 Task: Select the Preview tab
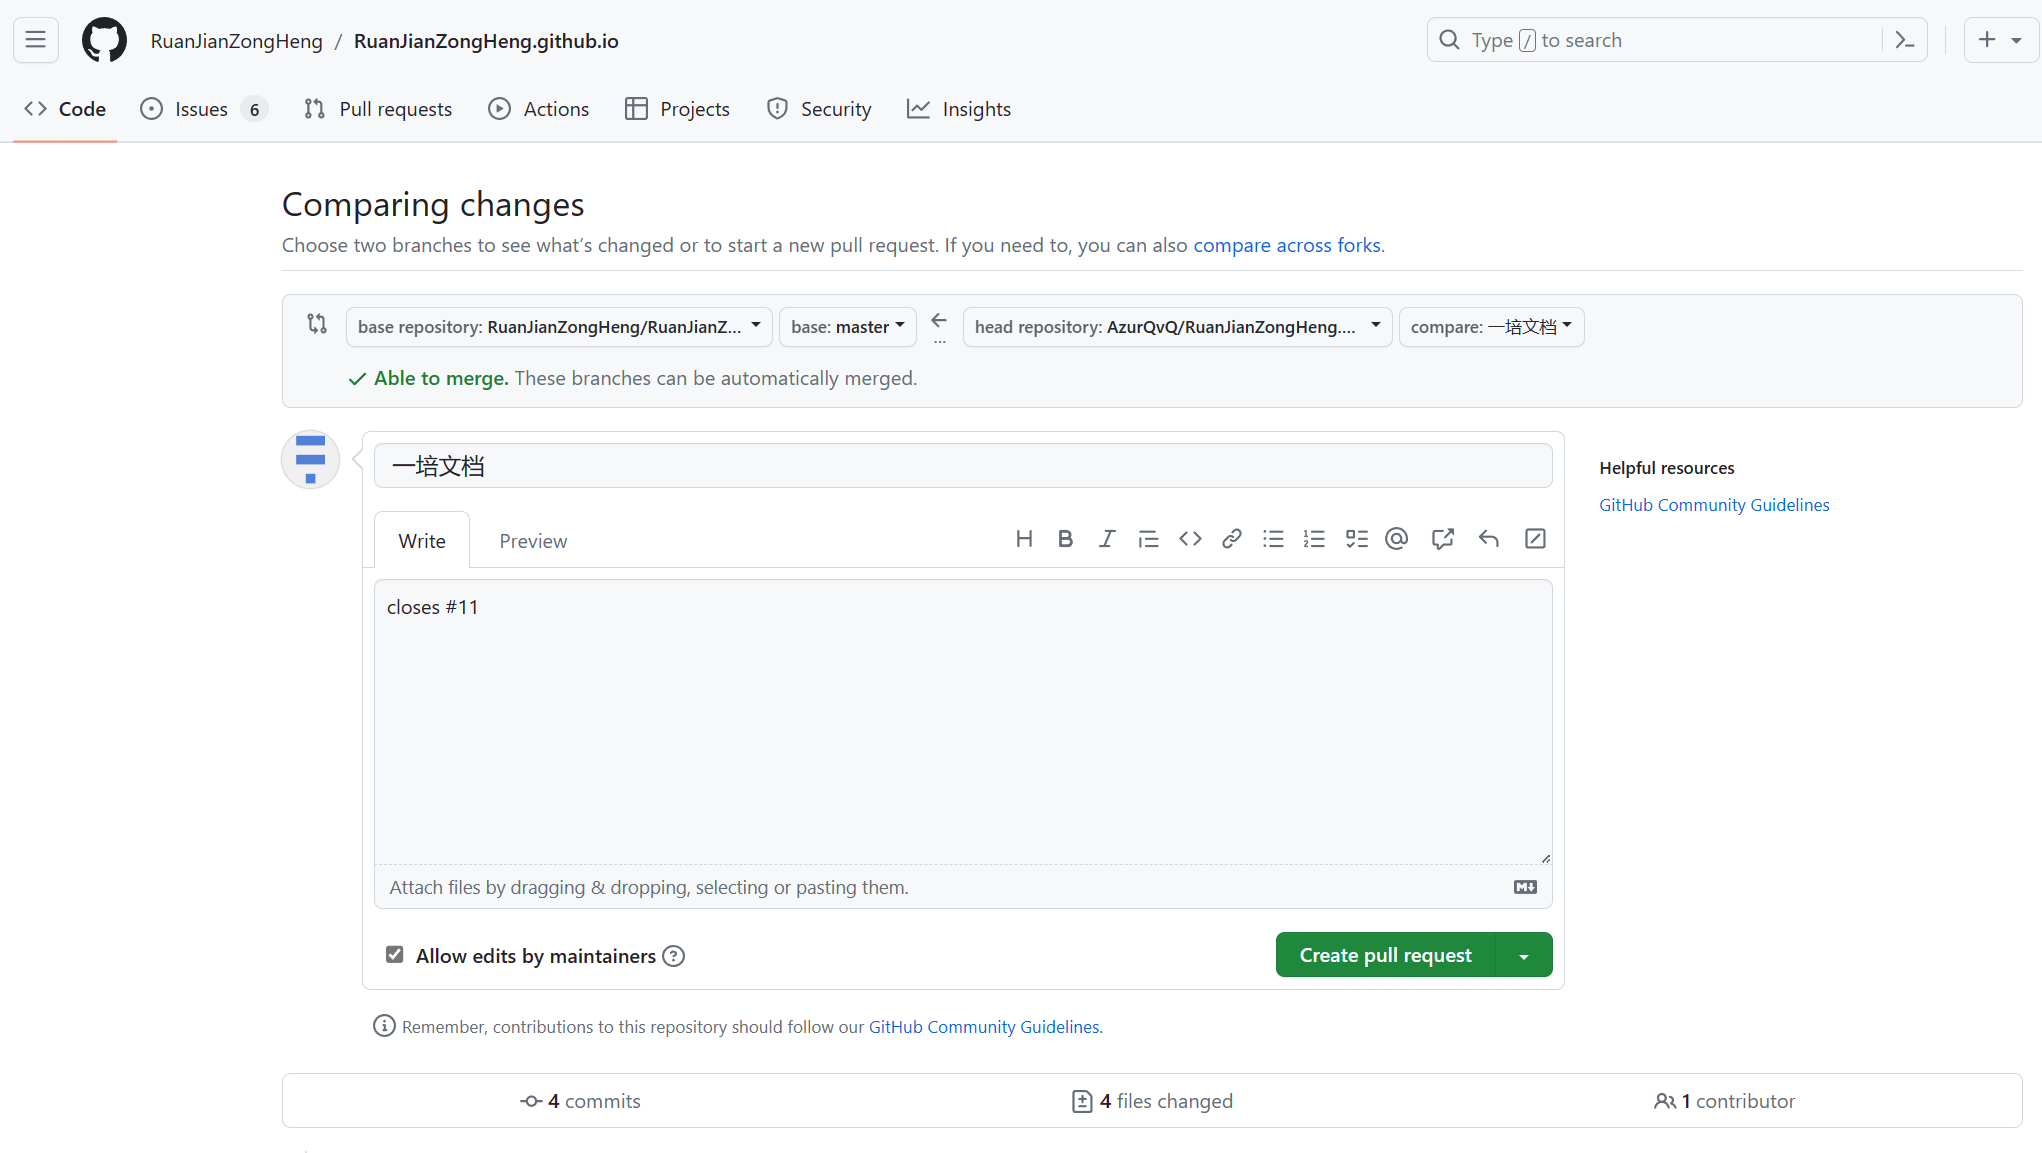click(533, 541)
